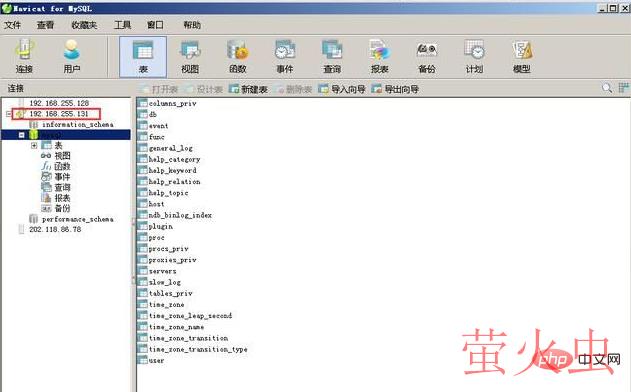Select the procs_priv table

pyautogui.click(x=168, y=249)
